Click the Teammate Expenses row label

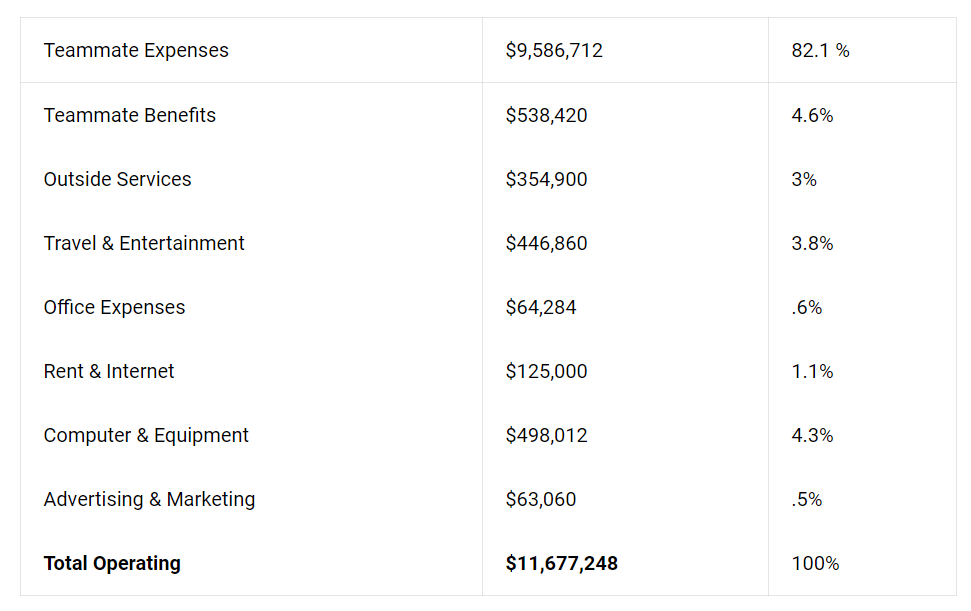[x=136, y=50]
